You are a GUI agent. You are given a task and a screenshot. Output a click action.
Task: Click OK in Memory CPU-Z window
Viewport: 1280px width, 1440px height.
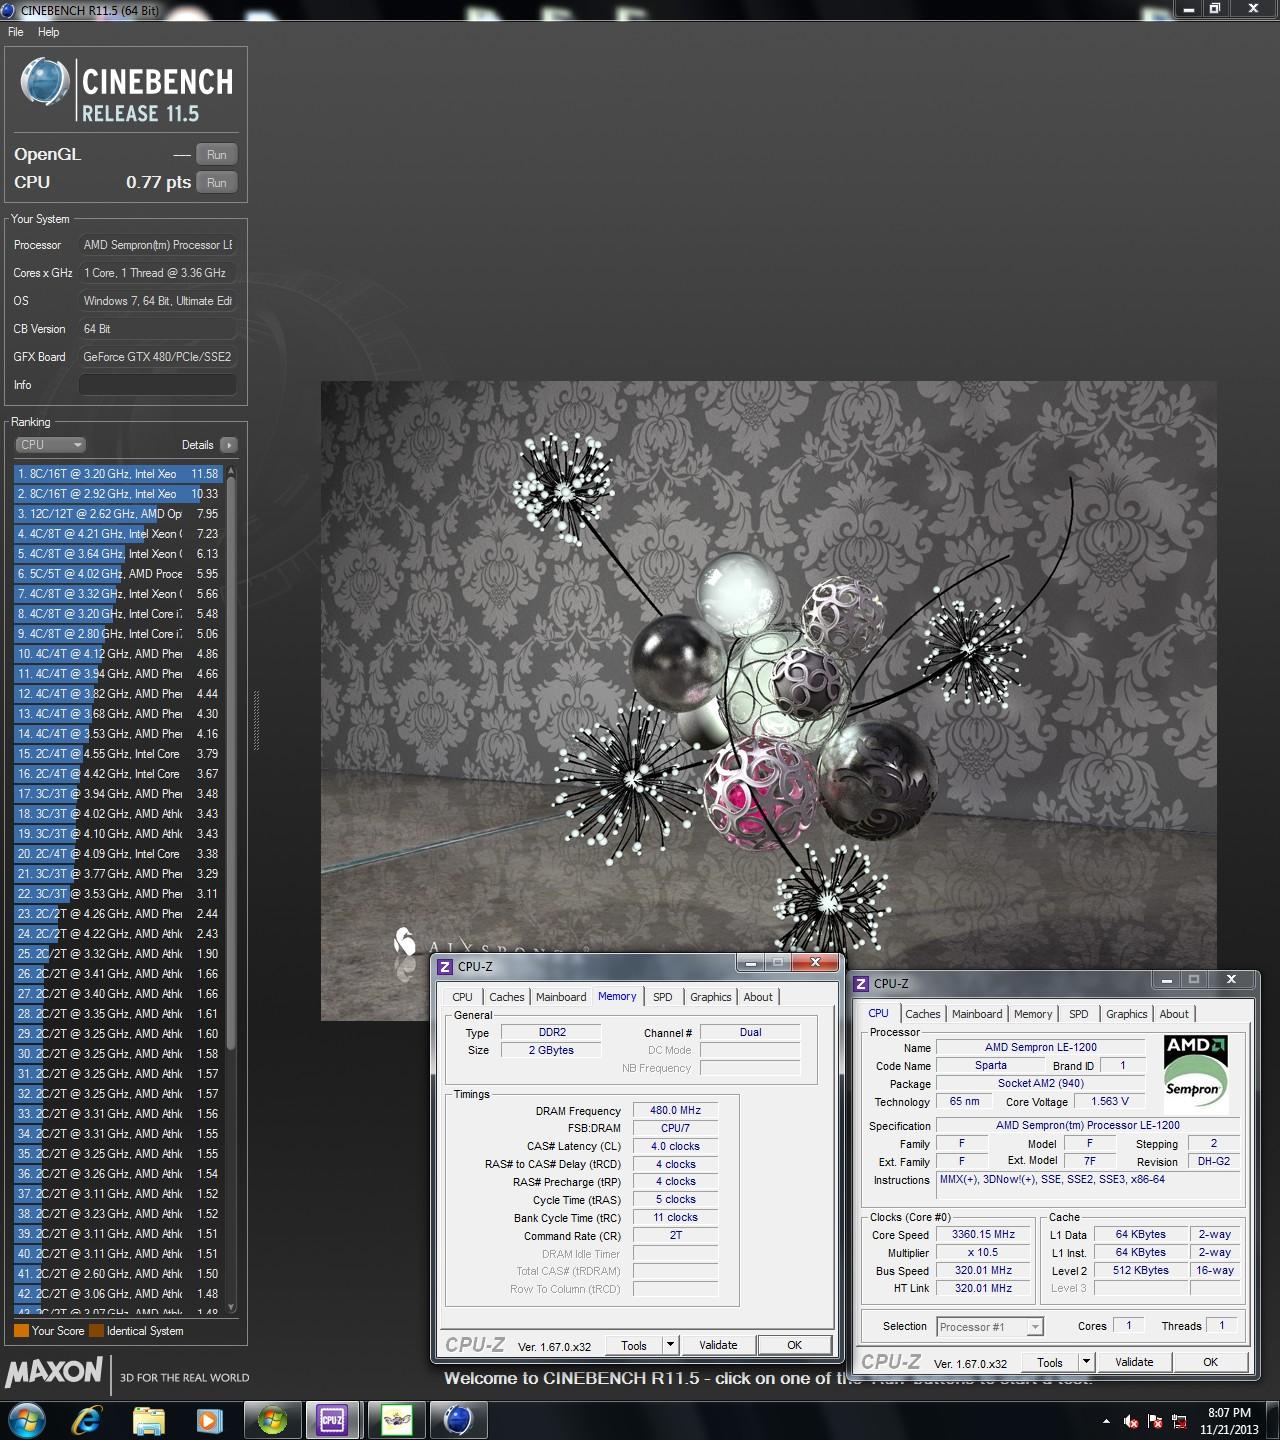click(x=794, y=1345)
